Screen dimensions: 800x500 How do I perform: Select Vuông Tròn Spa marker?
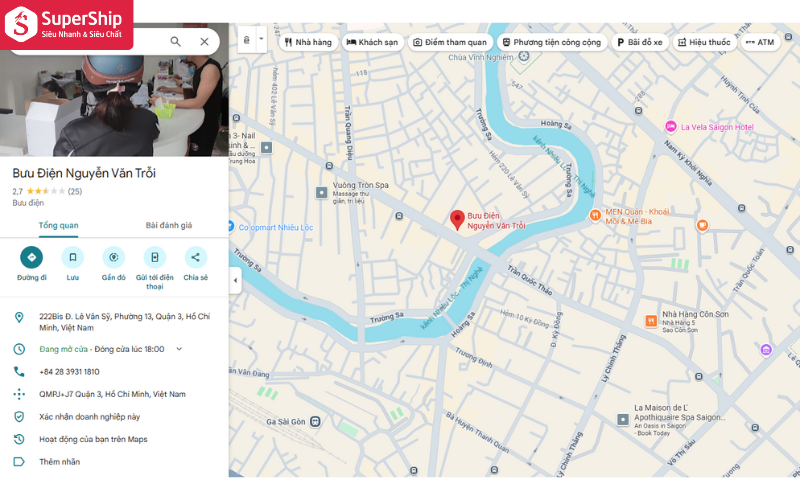tap(321, 193)
